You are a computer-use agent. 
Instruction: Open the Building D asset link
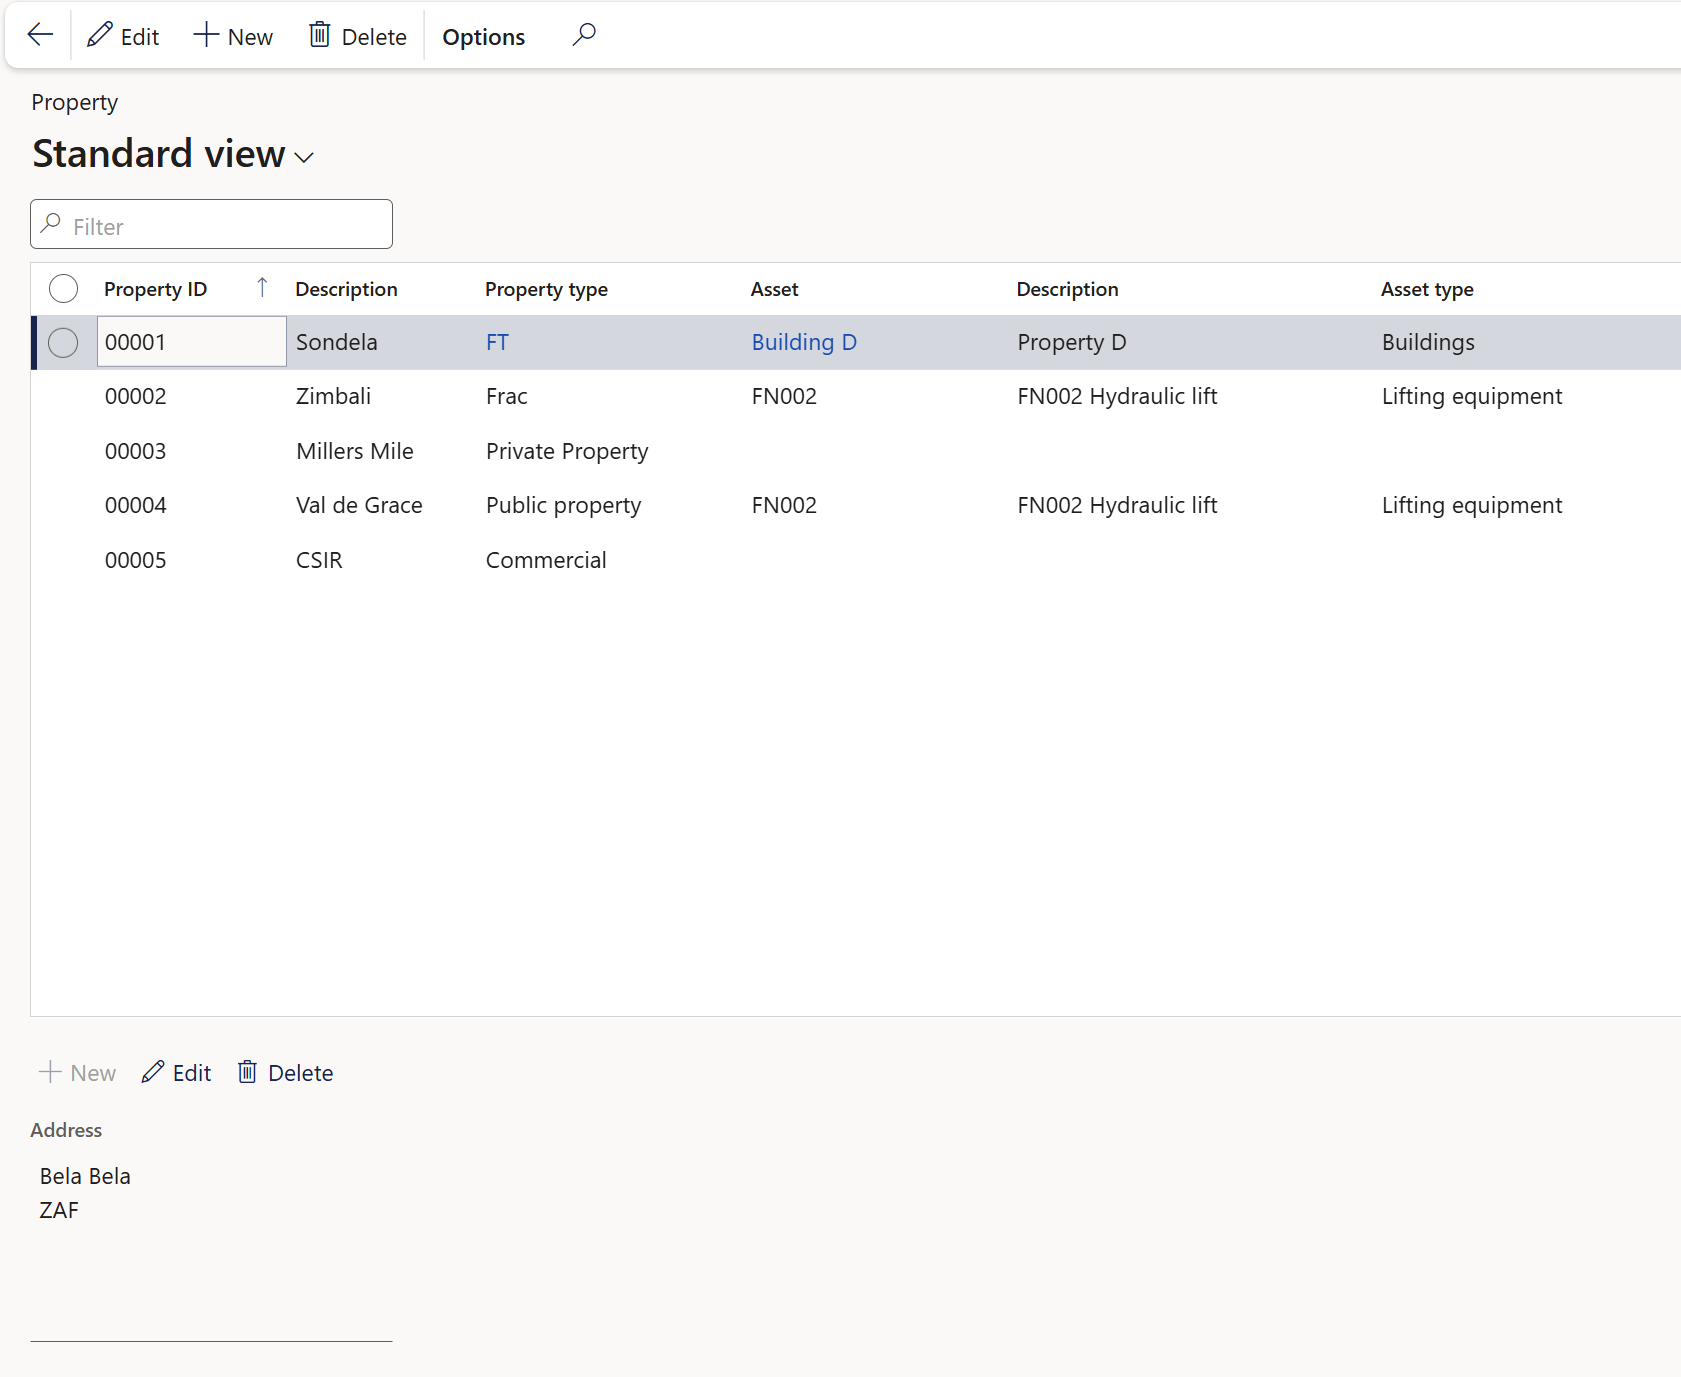[804, 342]
